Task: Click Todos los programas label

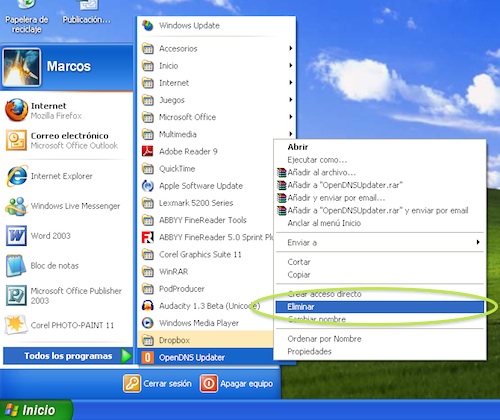Action: [68, 356]
